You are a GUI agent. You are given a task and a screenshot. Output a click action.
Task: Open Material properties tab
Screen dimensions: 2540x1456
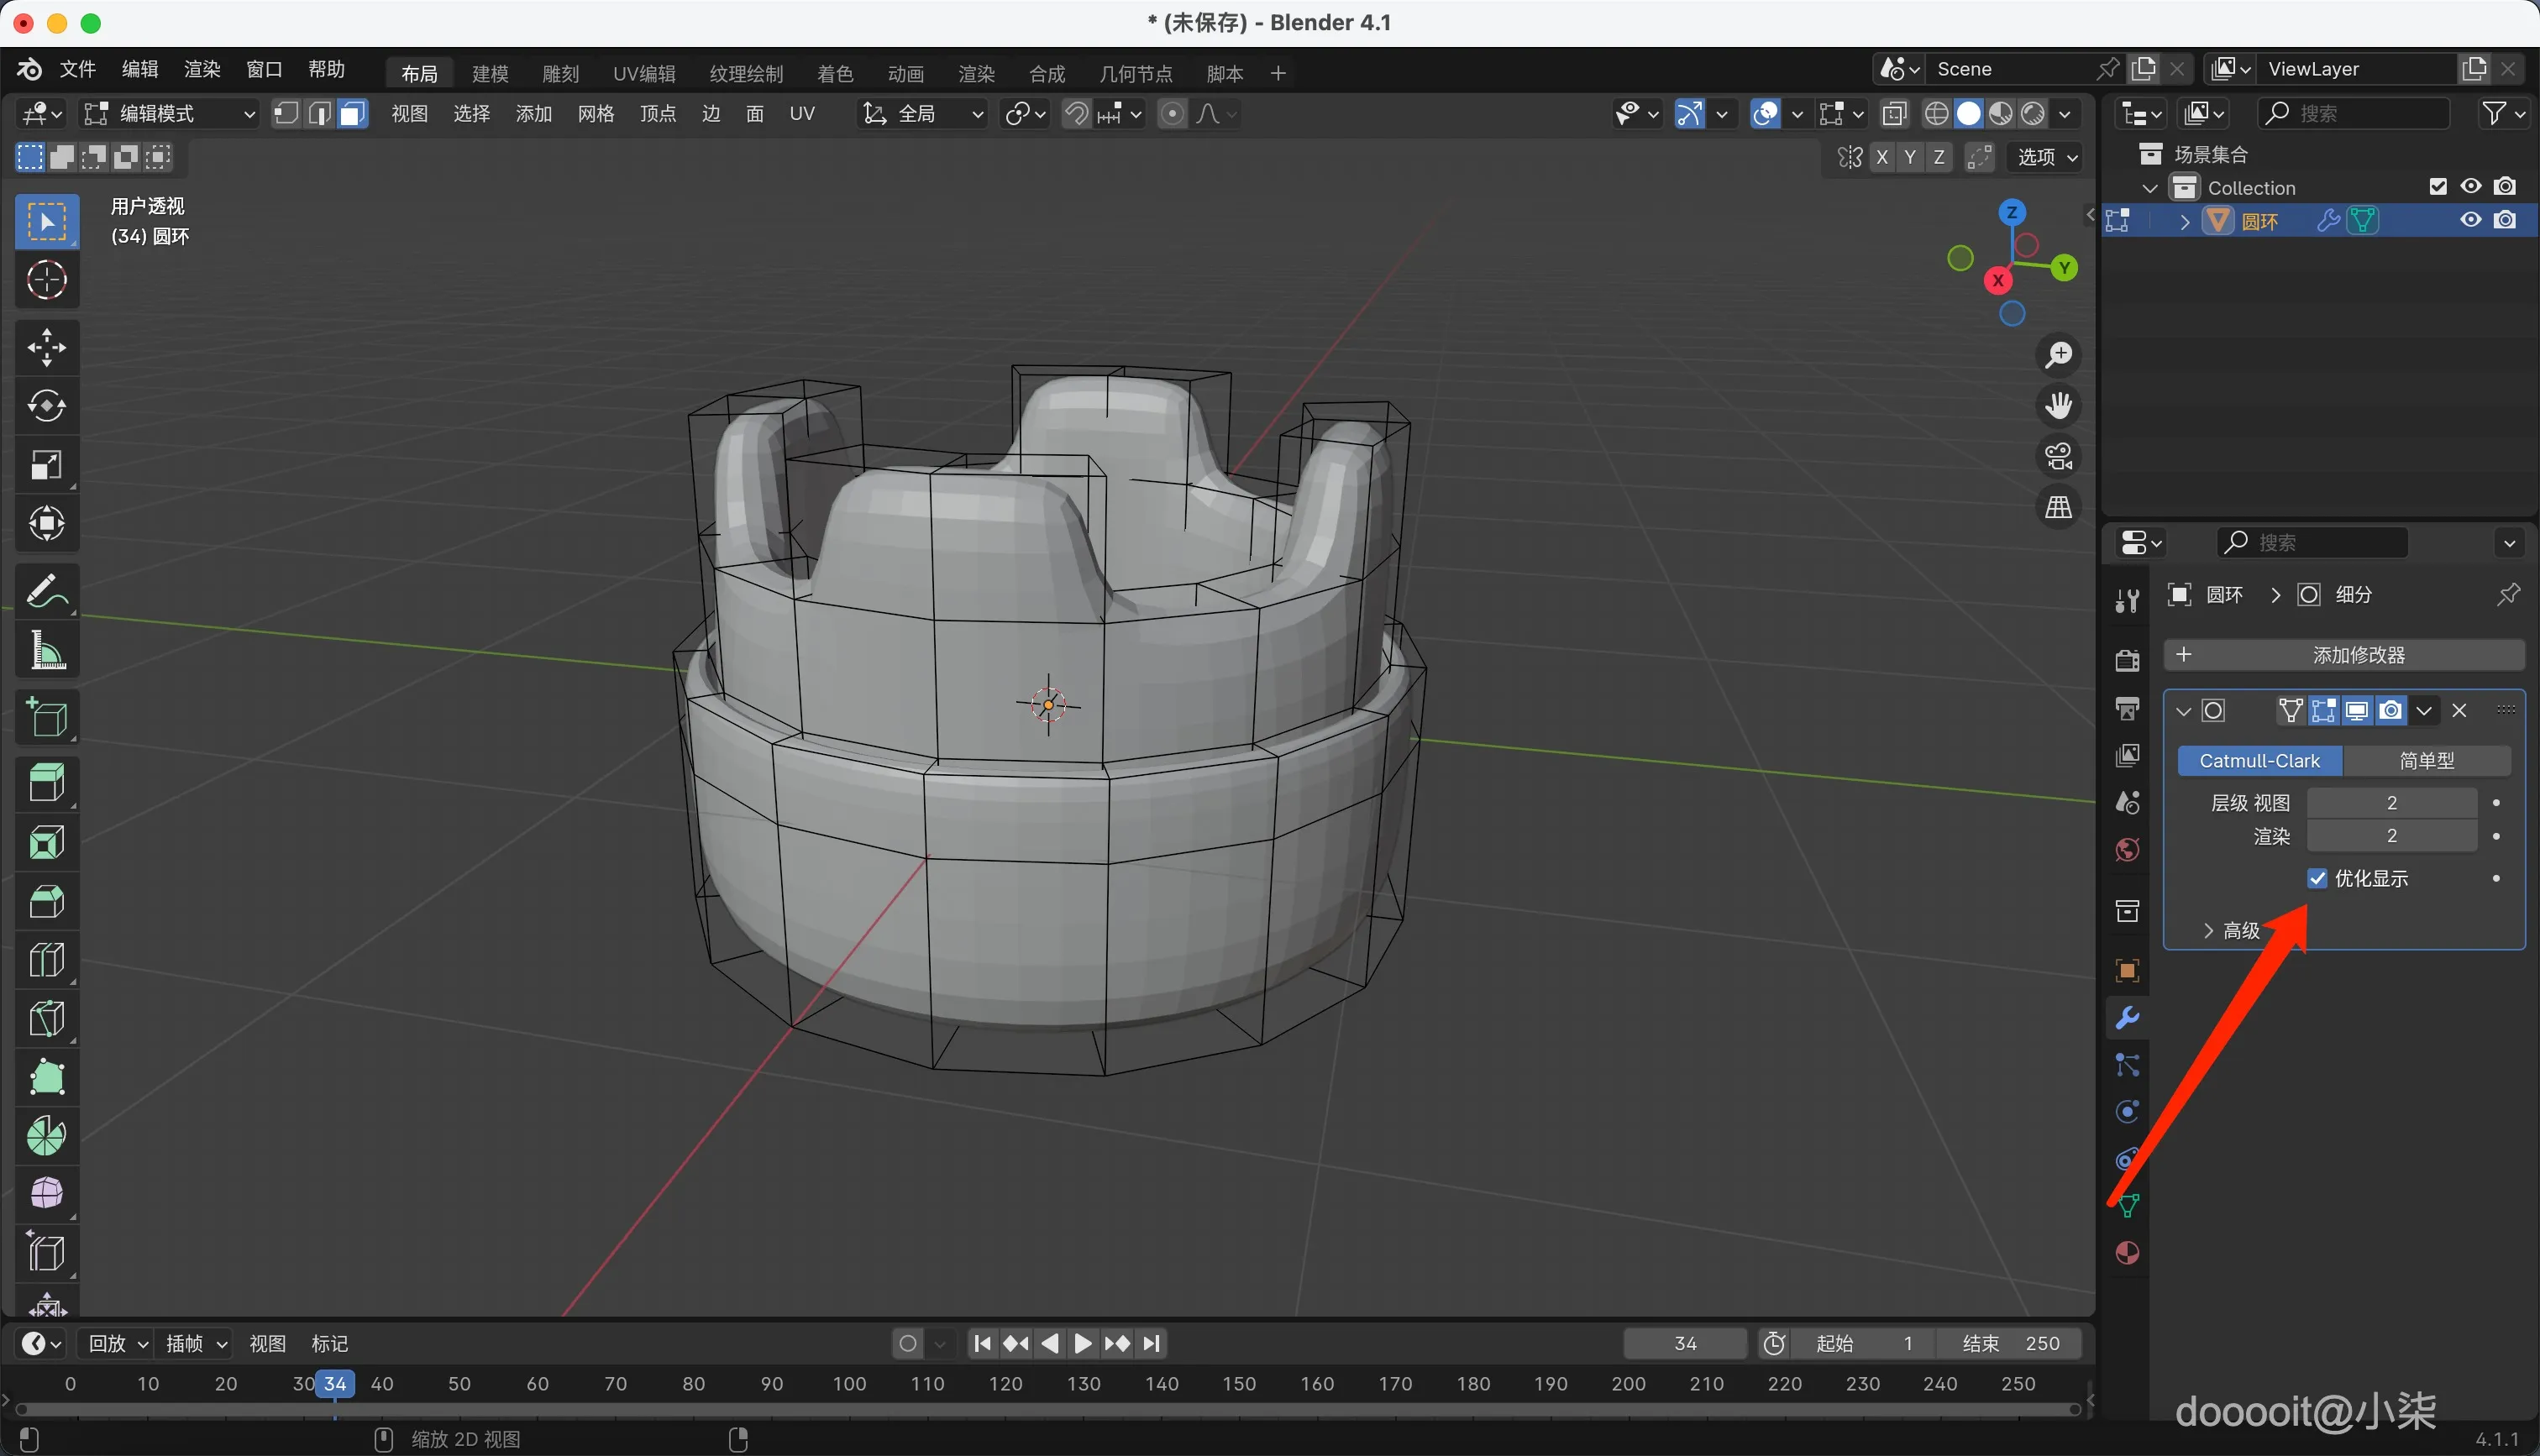2127,1253
